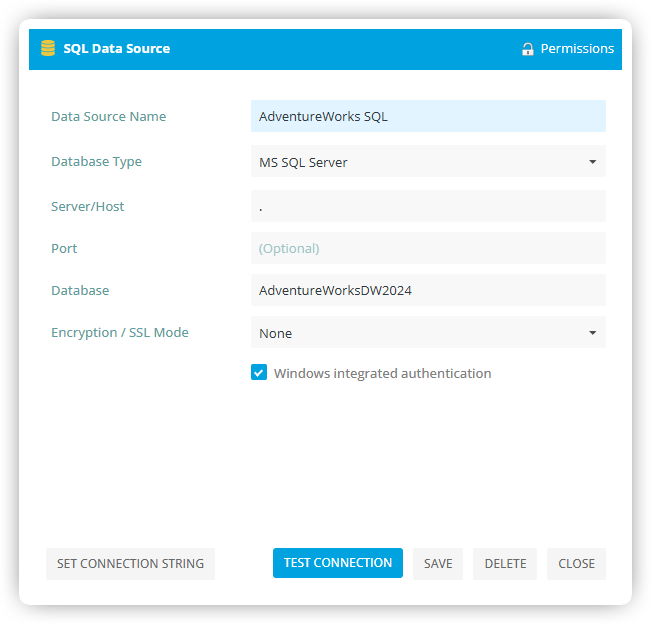Click the Server/Host input field

pyautogui.click(x=428, y=206)
